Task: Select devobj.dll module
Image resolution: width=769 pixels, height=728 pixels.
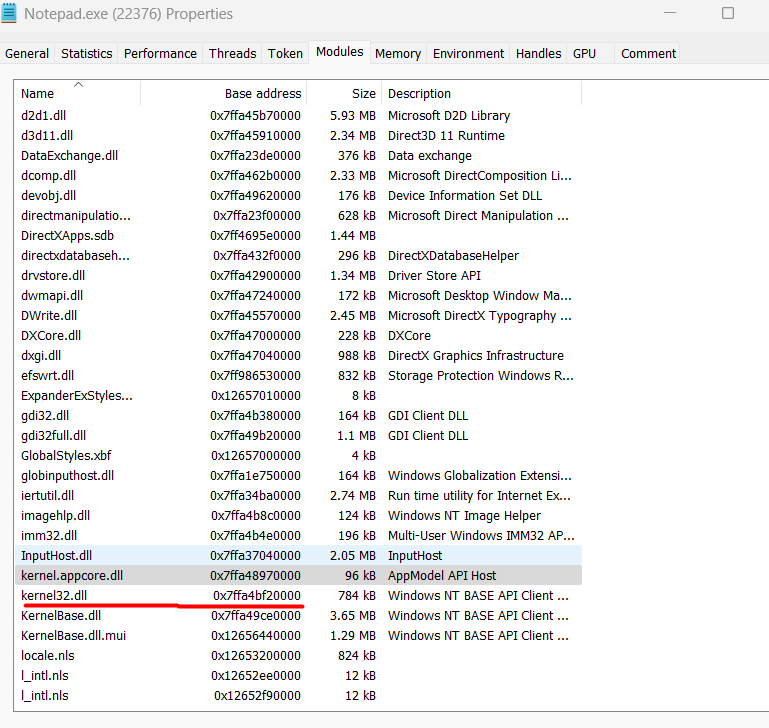Action: [x=299, y=196]
